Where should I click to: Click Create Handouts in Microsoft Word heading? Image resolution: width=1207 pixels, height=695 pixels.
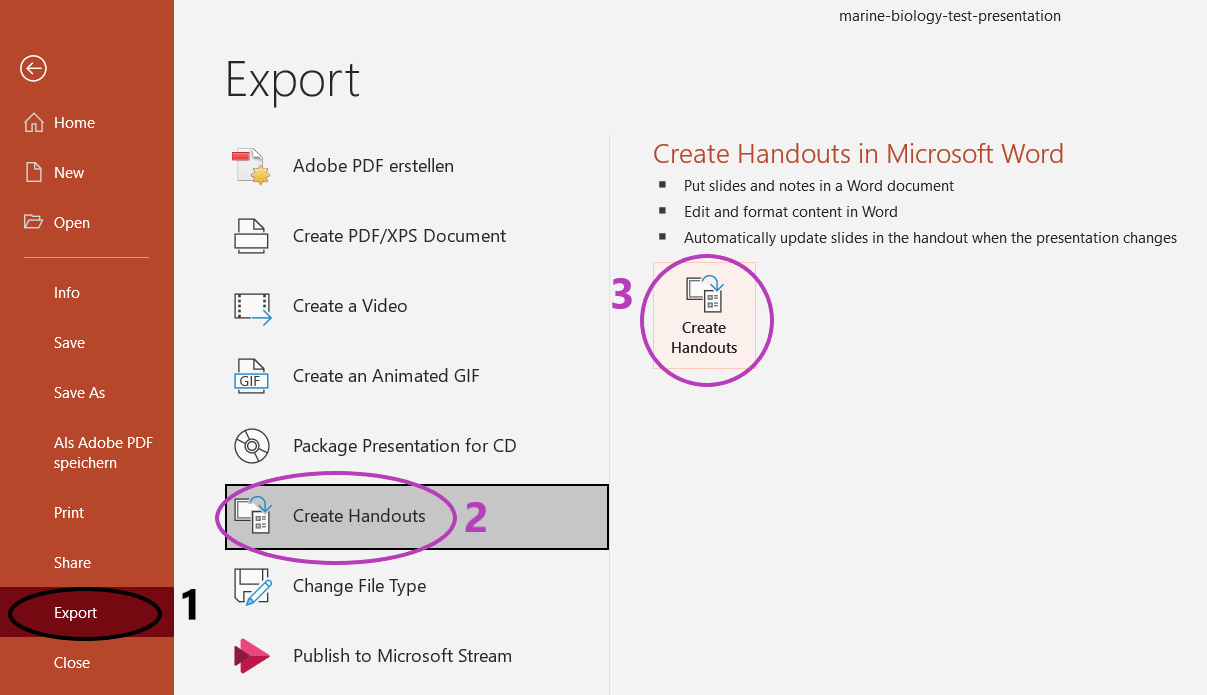coord(858,154)
